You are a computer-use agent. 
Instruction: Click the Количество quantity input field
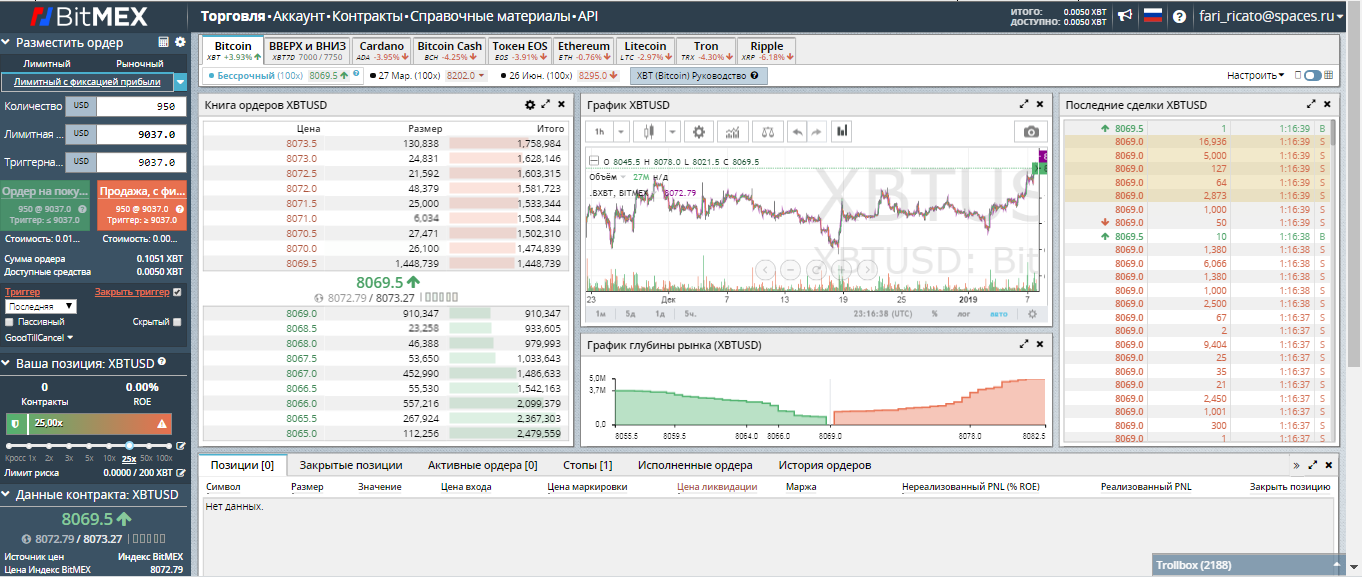[x=141, y=106]
